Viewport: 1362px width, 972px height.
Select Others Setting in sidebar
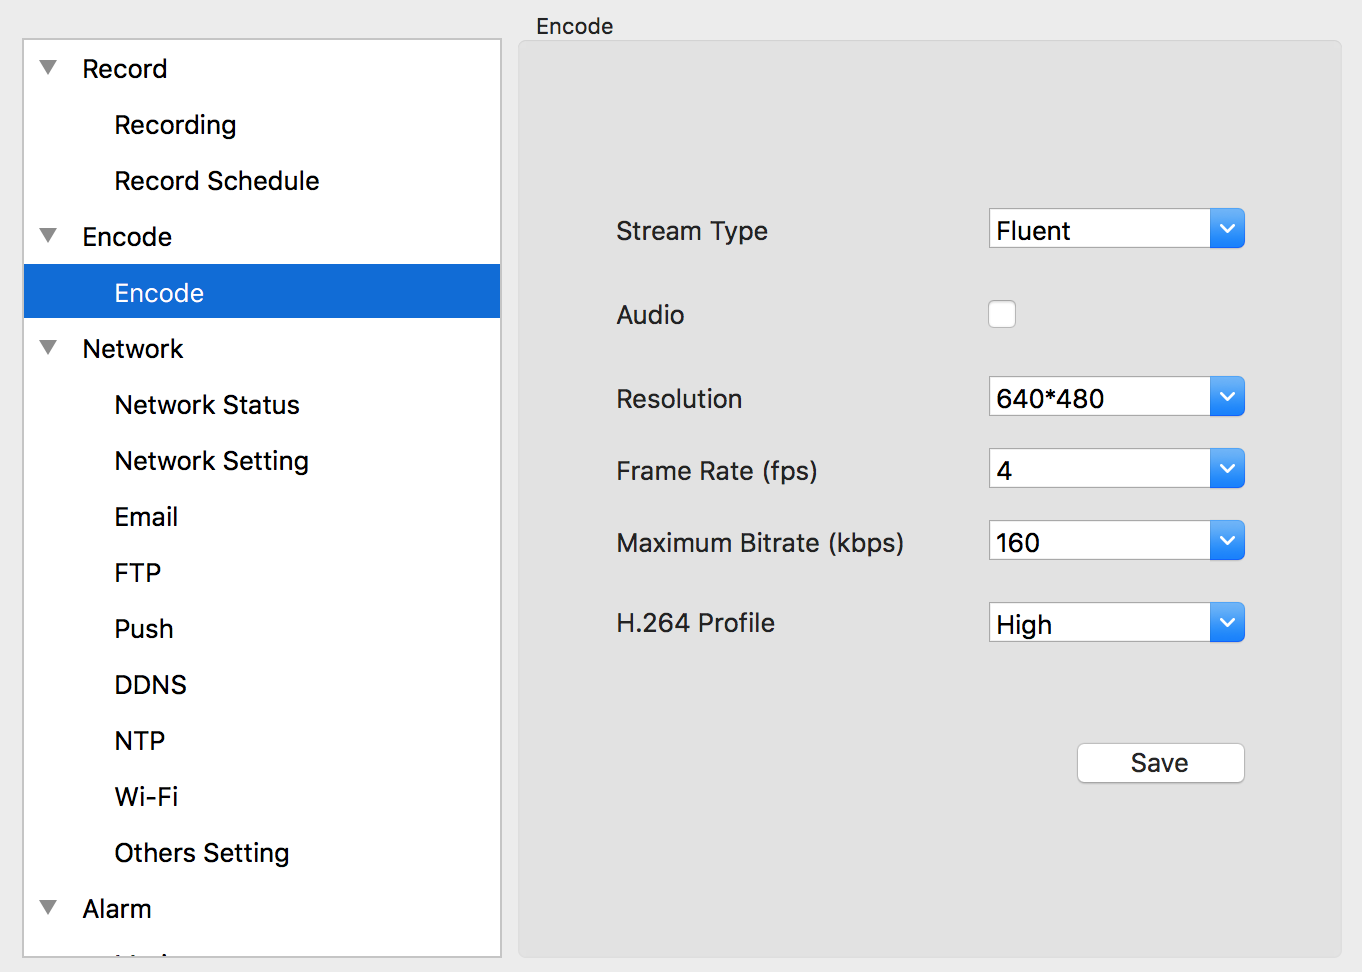(x=201, y=853)
